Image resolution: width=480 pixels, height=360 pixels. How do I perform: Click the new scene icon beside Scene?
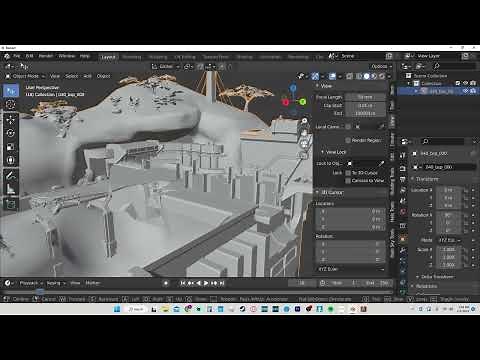point(389,56)
